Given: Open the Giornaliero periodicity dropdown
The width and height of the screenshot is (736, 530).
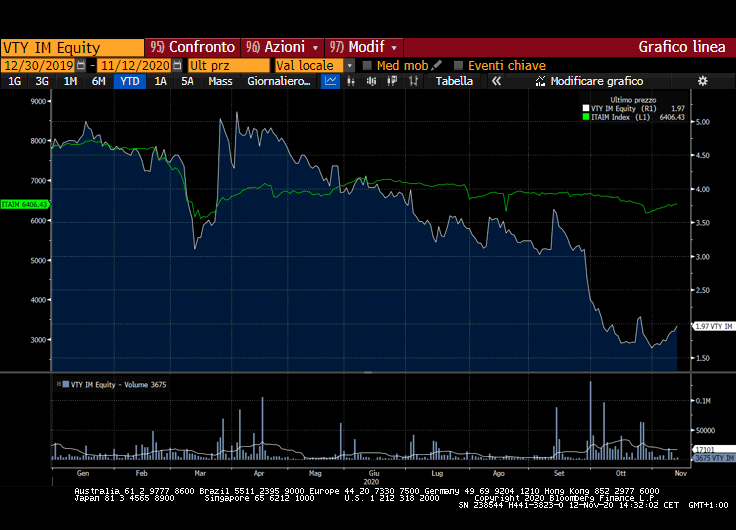Looking at the screenshot, I should (279, 81).
